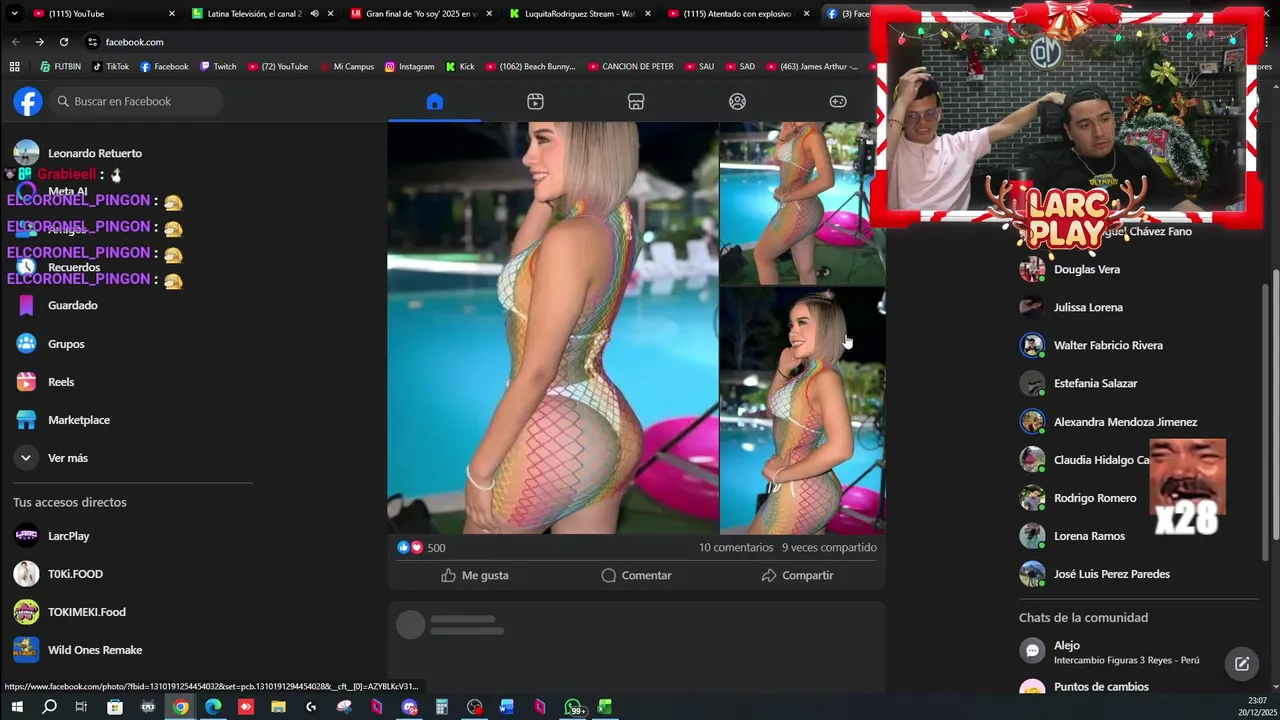Open the TikTok bookmark
The height and width of the screenshot is (720, 1280).
pyautogui.click(x=110, y=66)
